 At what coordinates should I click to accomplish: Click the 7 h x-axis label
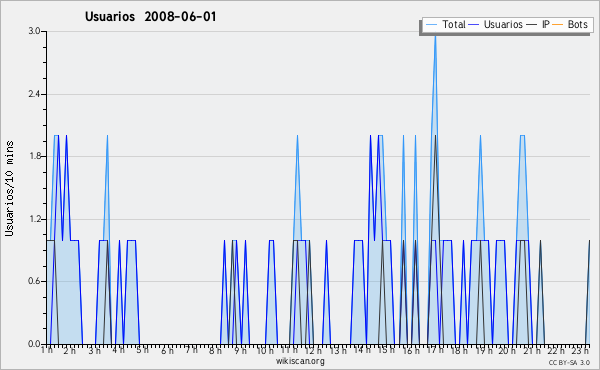[x=191, y=350]
